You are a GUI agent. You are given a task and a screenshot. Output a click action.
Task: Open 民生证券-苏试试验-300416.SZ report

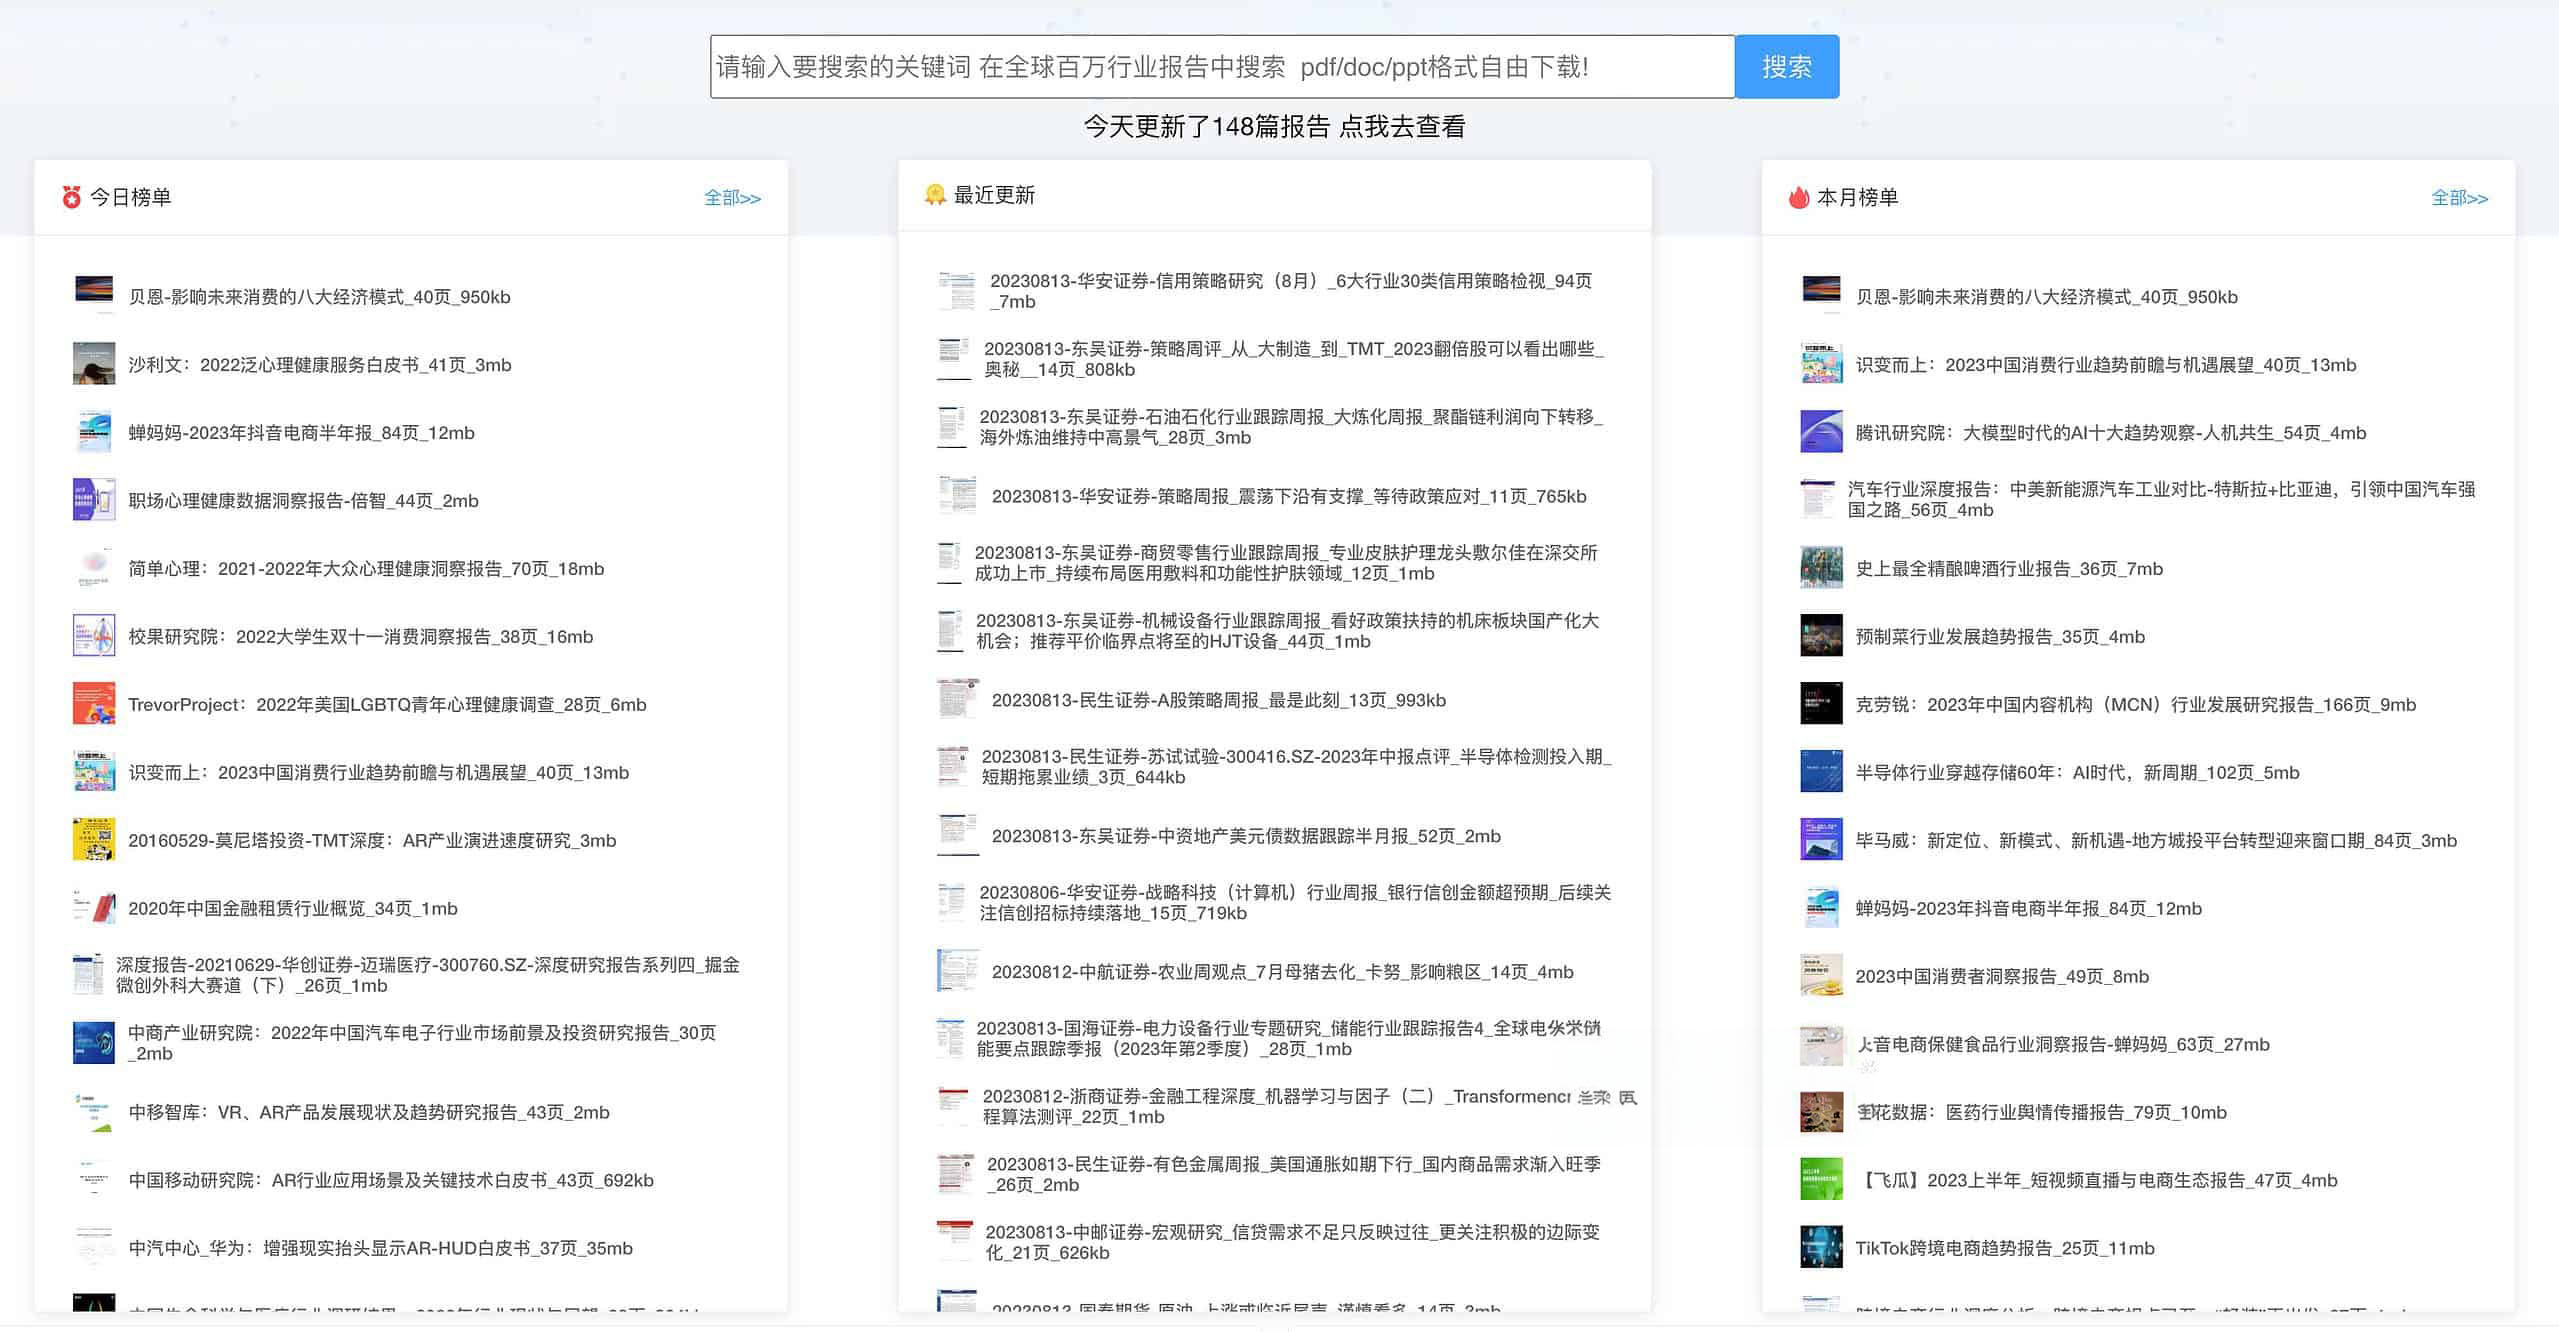[1296, 767]
